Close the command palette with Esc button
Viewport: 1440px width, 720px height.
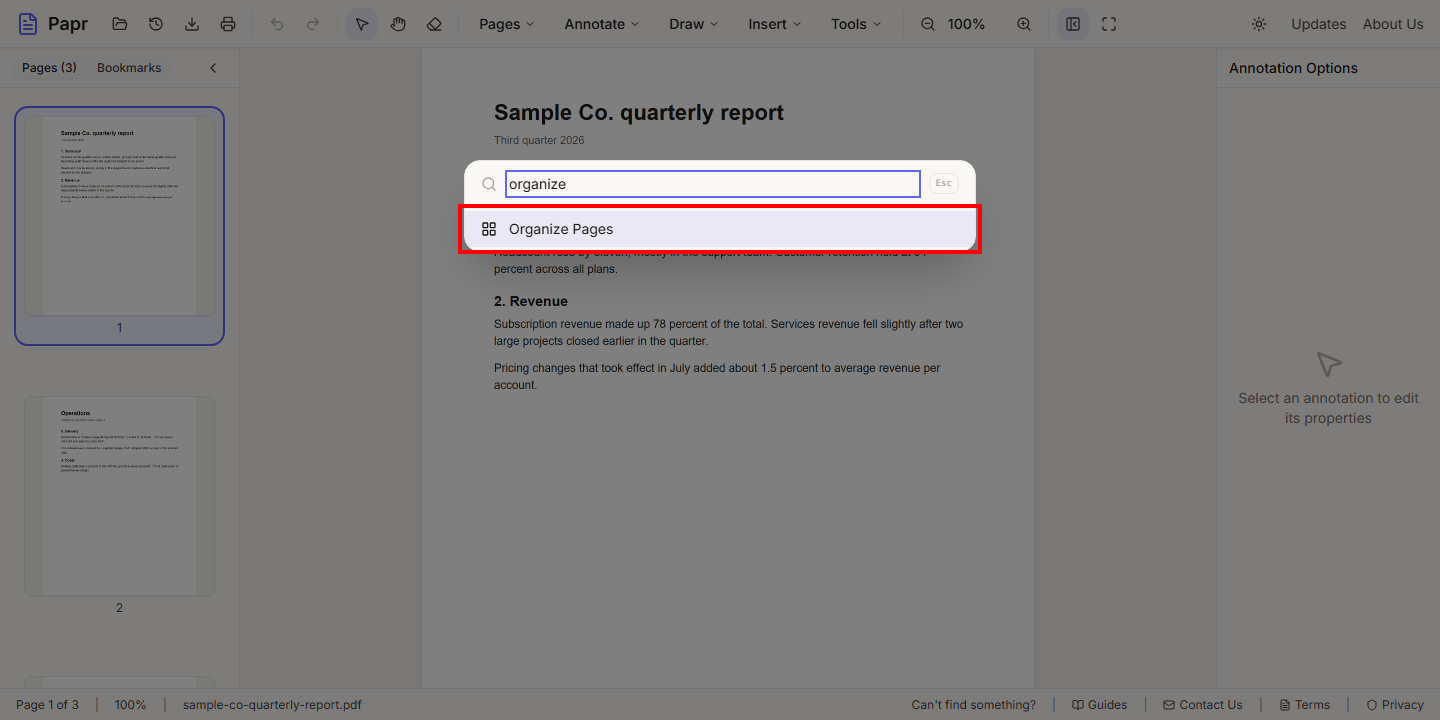pyautogui.click(x=943, y=184)
